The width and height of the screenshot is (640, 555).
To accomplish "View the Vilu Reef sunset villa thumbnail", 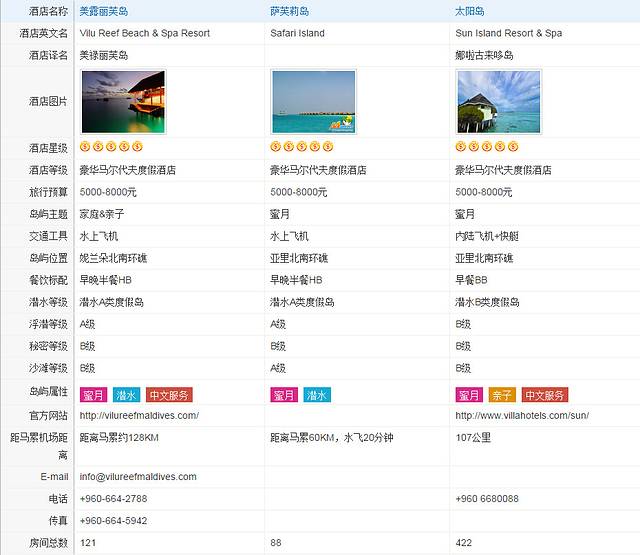I will (121, 101).
